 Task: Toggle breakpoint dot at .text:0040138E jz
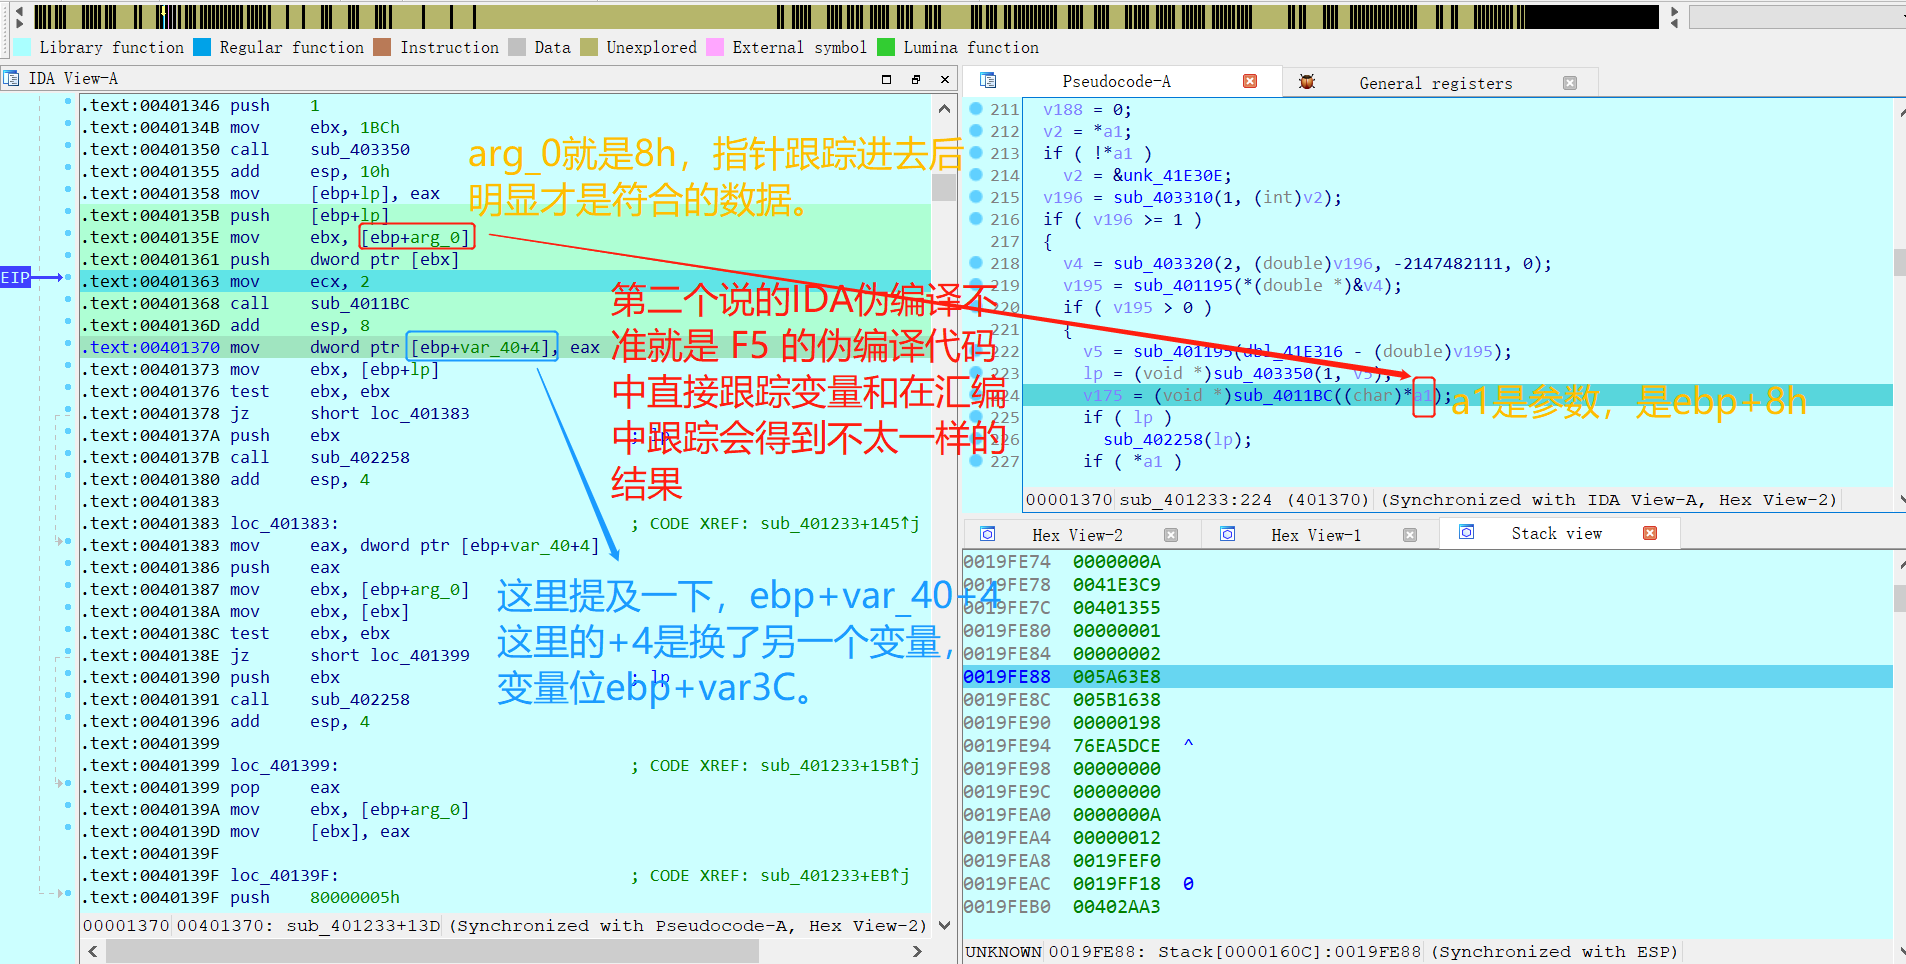[68, 652]
